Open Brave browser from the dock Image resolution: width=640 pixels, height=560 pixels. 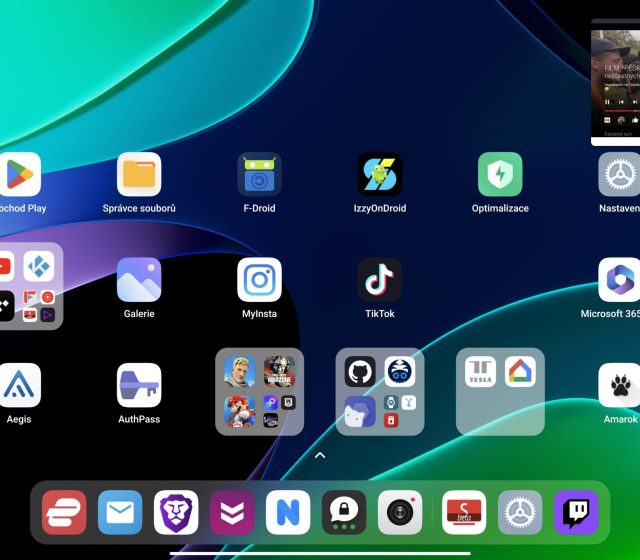click(x=176, y=512)
